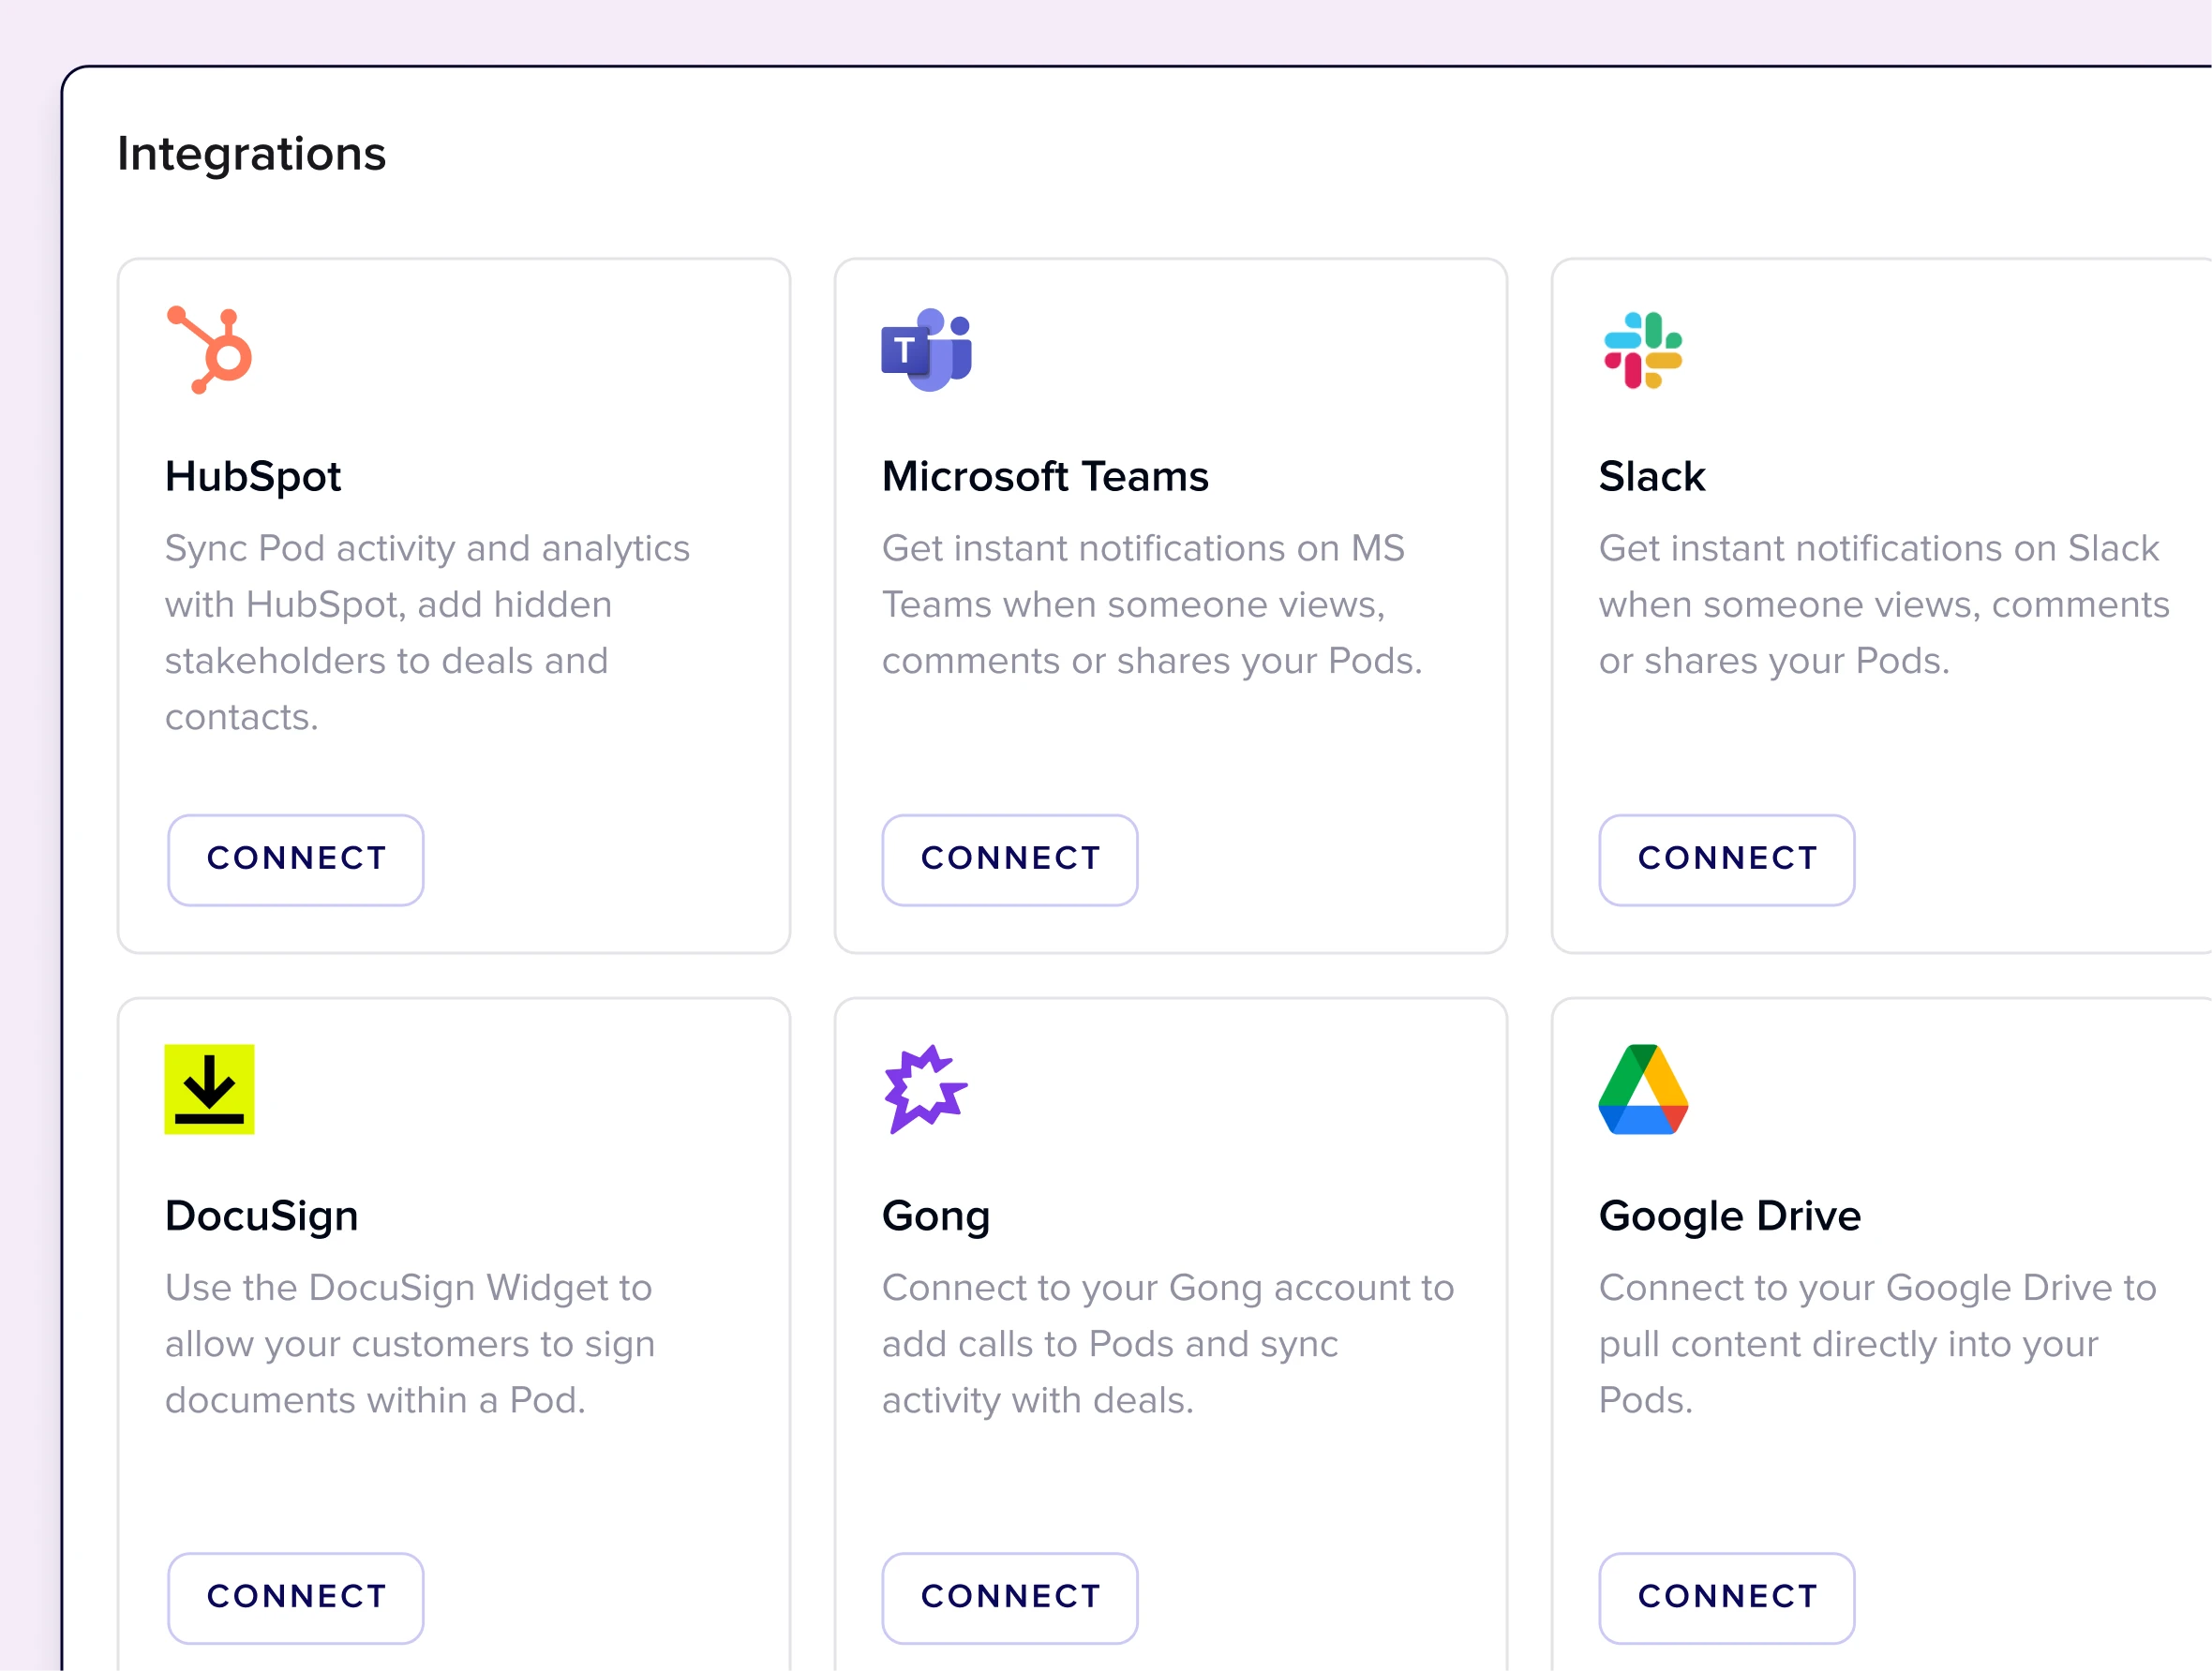Select the Slack card title
This screenshot has height=1671, width=2212.
tap(1651, 476)
